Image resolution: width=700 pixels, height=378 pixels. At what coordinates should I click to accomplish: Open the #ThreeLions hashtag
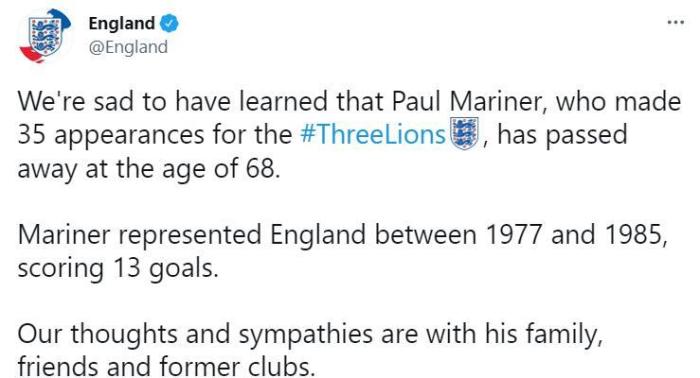click(x=373, y=134)
